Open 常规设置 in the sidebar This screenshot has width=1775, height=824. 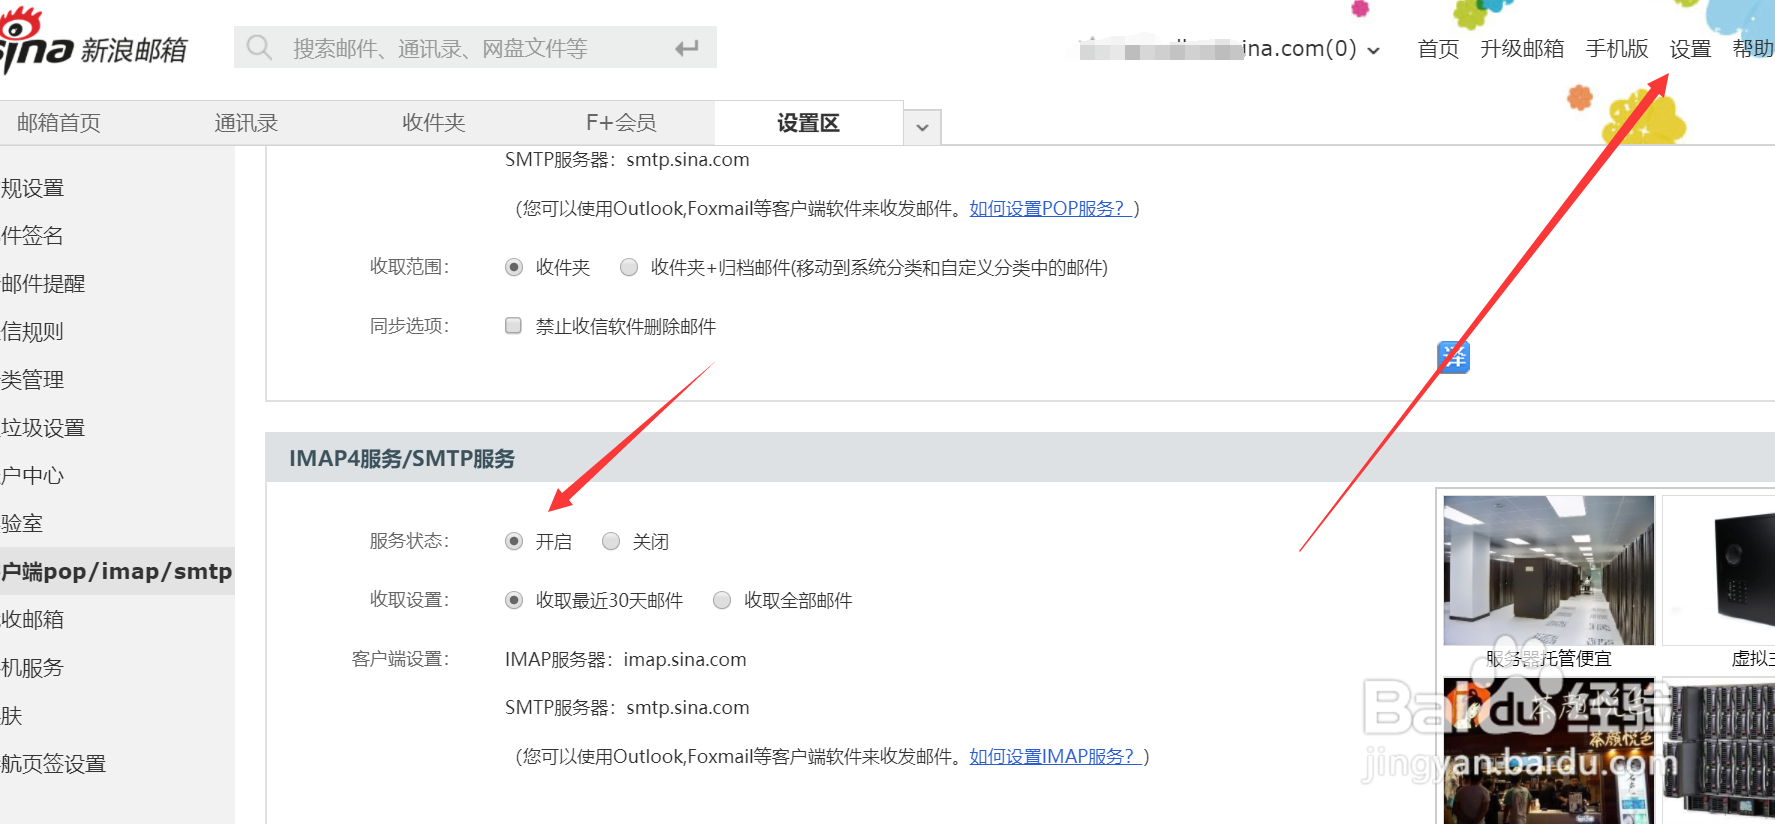click(x=32, y=188)
